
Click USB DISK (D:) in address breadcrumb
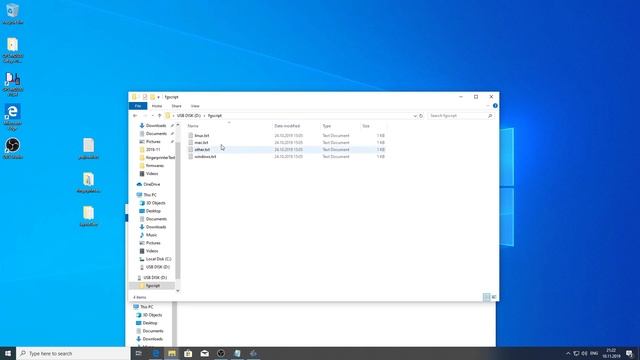[189, 116]
